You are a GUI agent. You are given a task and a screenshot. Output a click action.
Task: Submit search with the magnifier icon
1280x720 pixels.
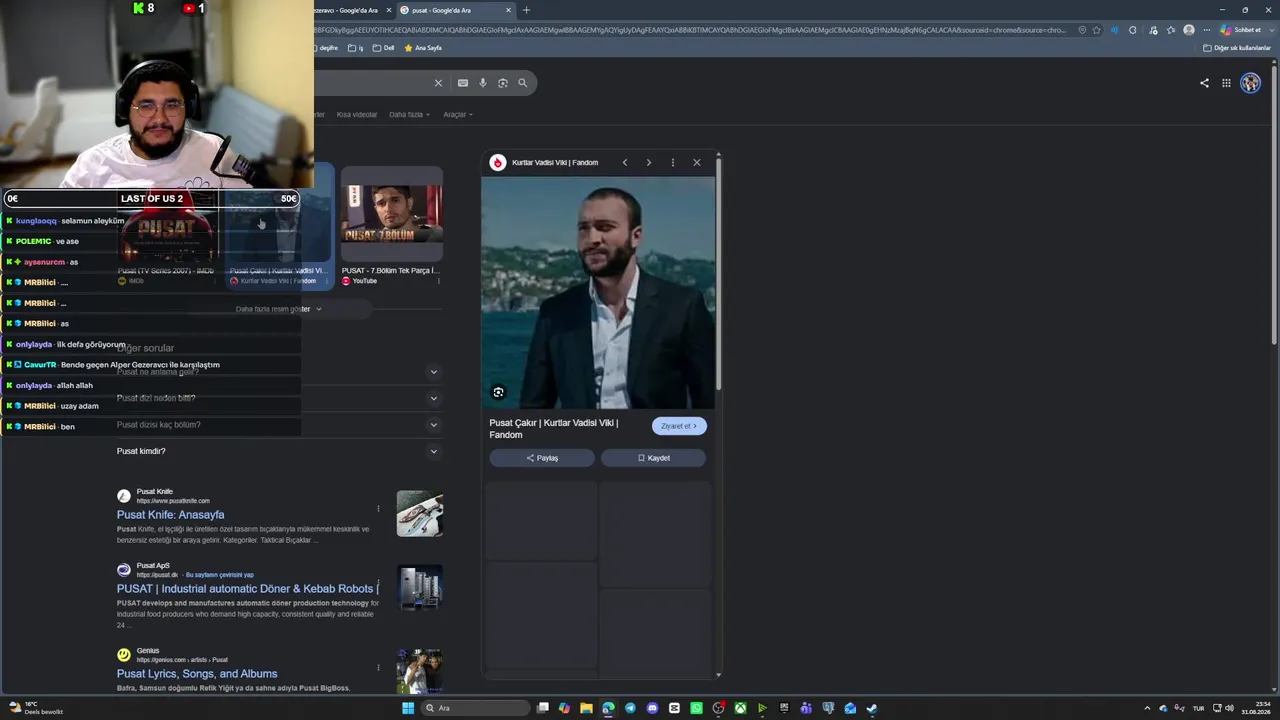pyautogui.click(x=522, y=83)
